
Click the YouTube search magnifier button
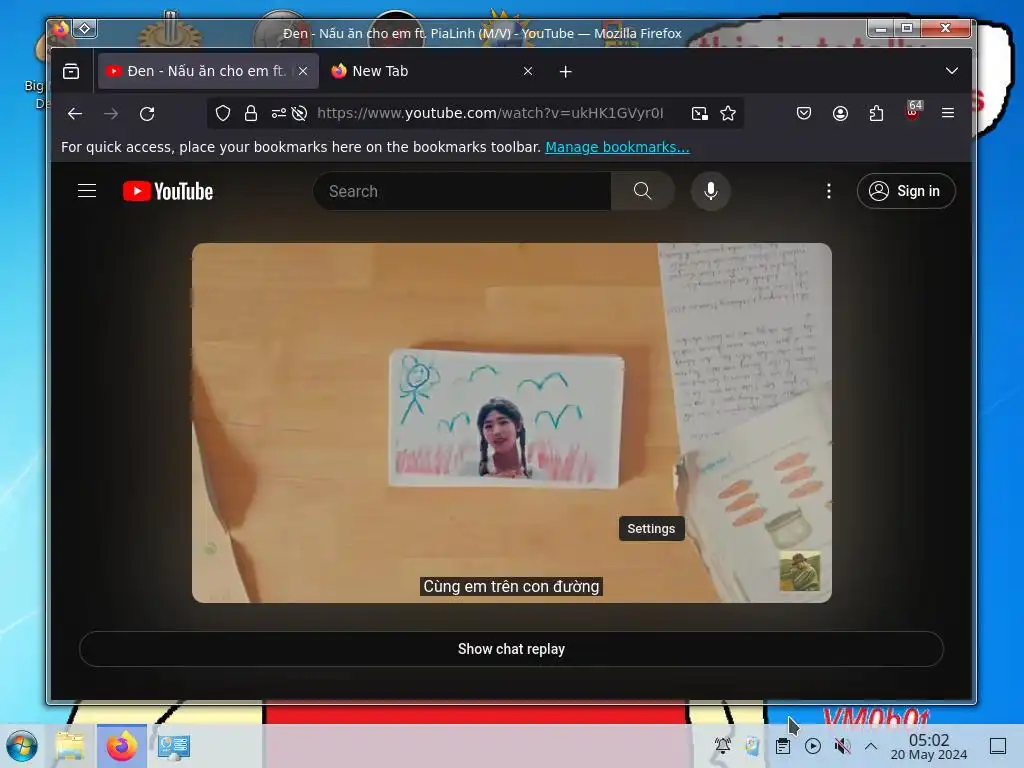click(x=643, y=191)
